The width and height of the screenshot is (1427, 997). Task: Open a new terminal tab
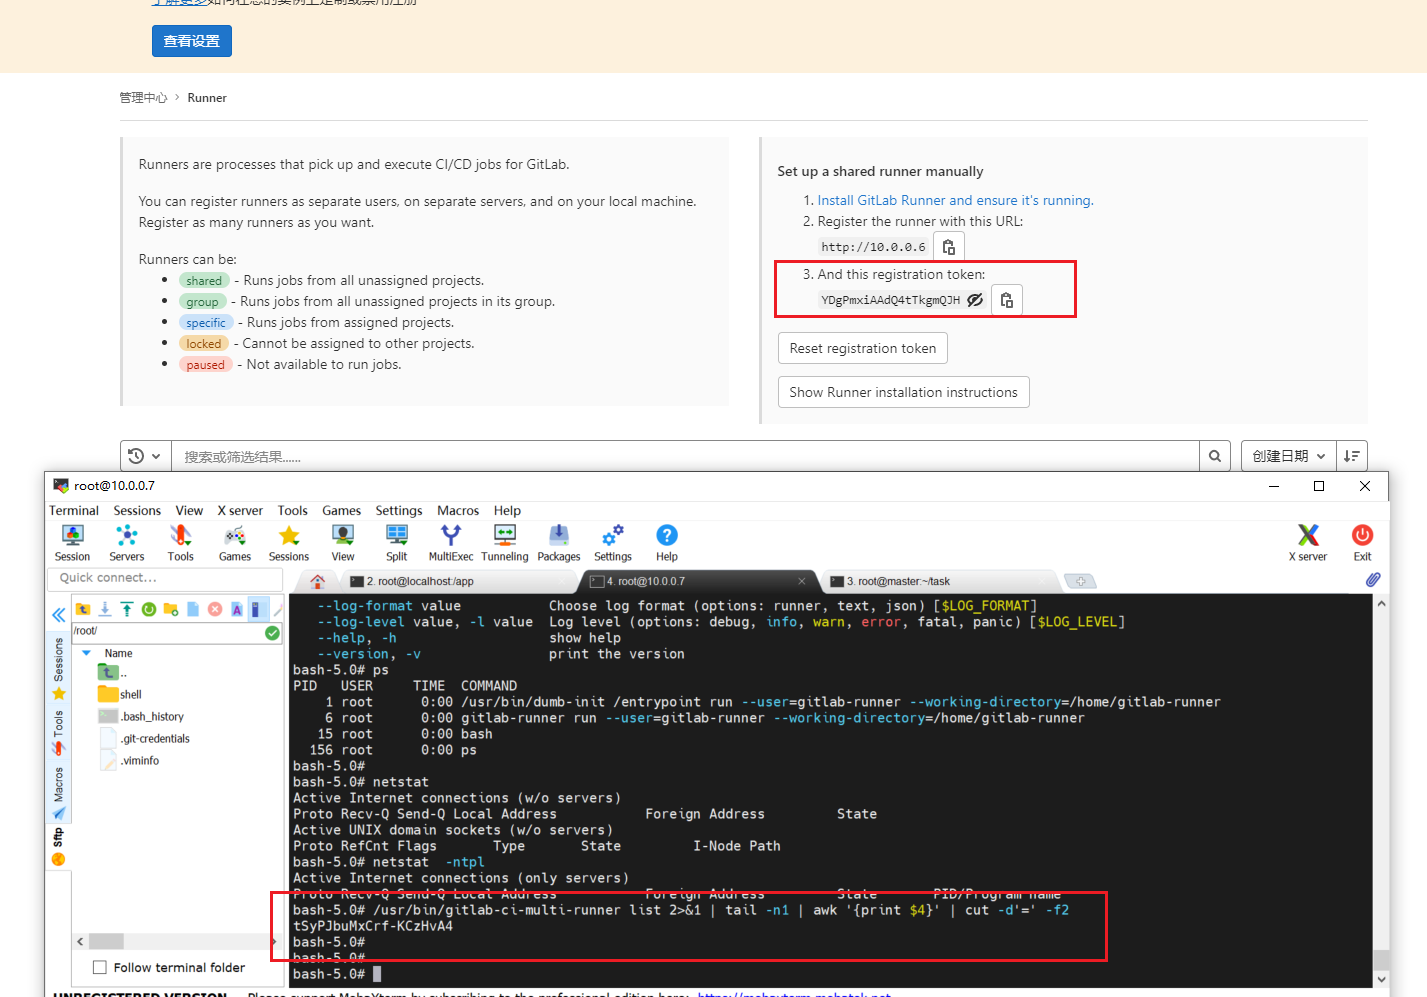click(1080, 581)
